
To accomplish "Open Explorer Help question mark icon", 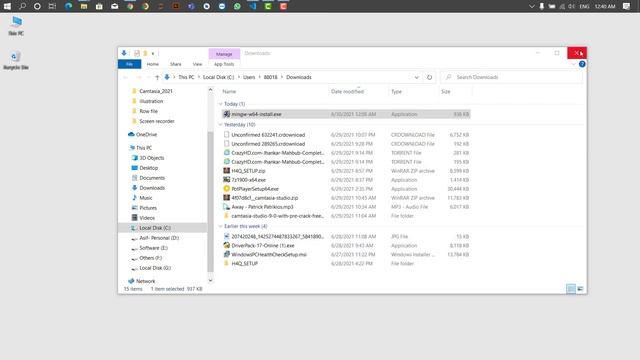I will 582,64.
